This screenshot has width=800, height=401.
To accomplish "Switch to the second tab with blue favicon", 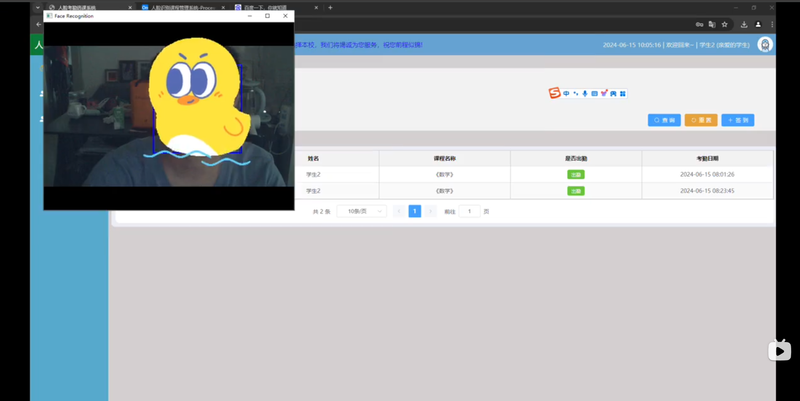I will [x=181, y=8].
